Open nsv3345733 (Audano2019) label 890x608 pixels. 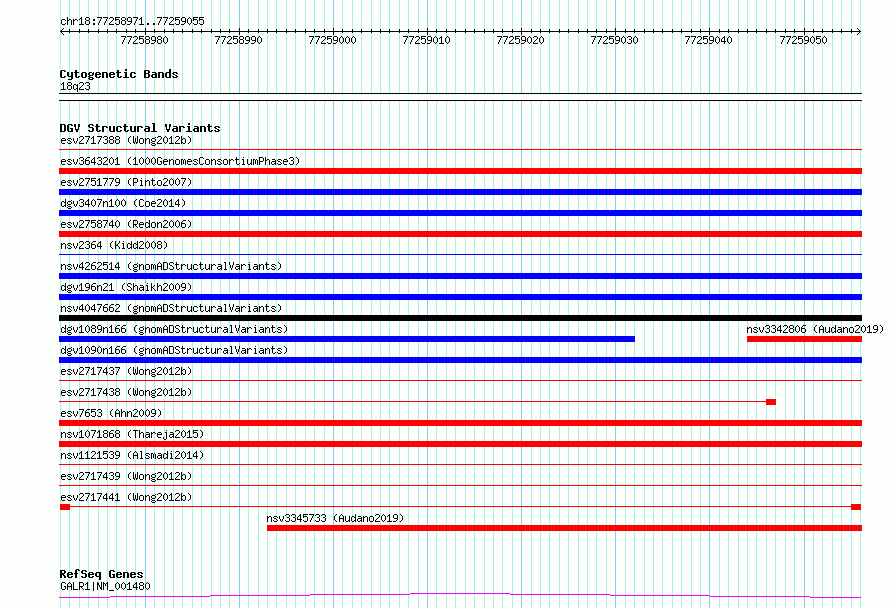click(x=335, y=518)
